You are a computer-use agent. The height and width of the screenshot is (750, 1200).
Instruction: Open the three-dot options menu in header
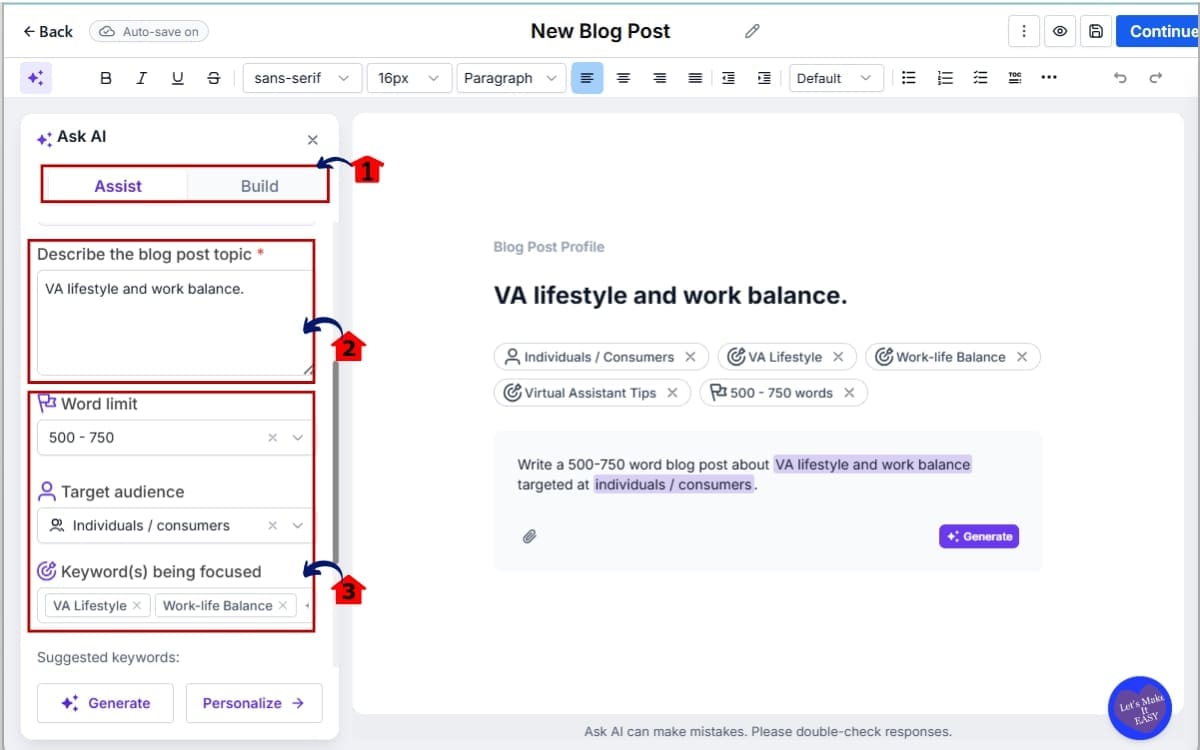[x=1023, y=31]
